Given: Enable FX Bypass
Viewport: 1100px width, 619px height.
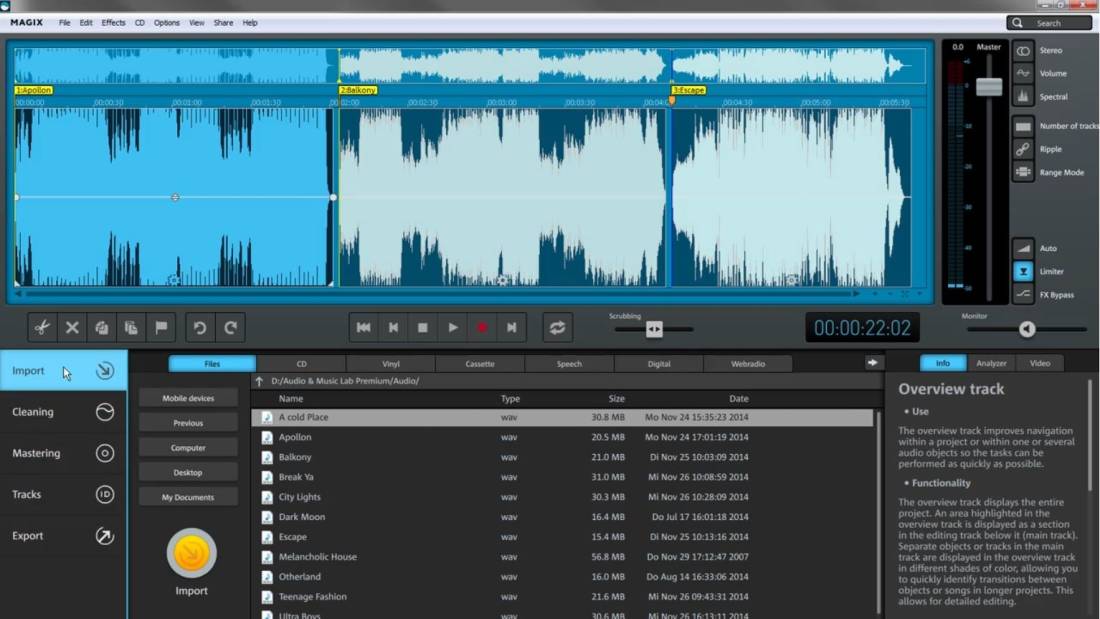Looking at the screenshot, I should [x=1023, y=294].
